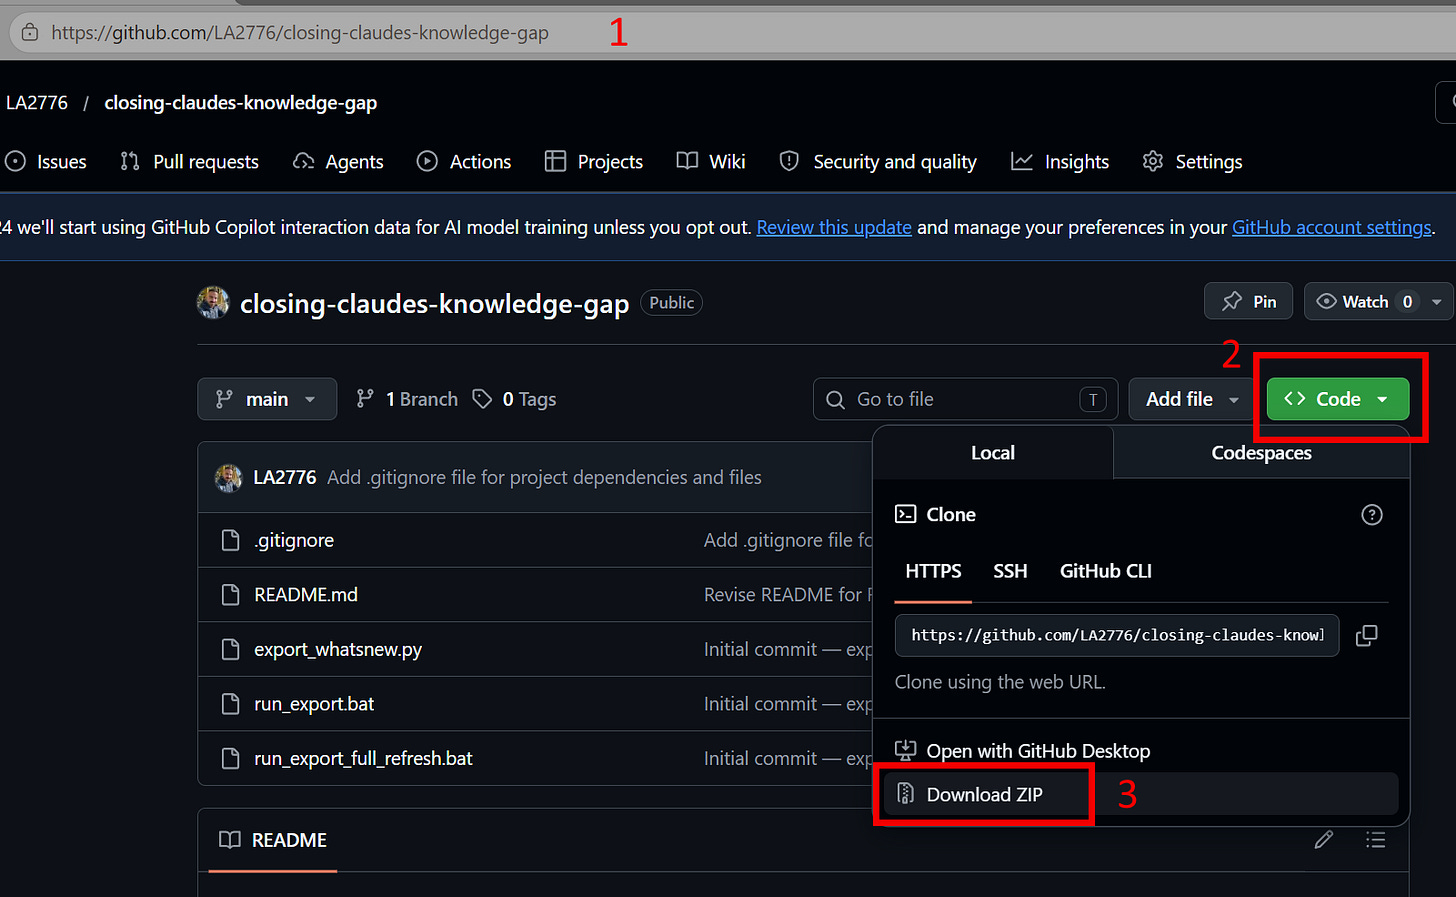Image resolution: width=1456 pixels, height=897 pixels.
Task: Select the HTTPS clone option
Action: pyautogui.click(x=933, y=571)
